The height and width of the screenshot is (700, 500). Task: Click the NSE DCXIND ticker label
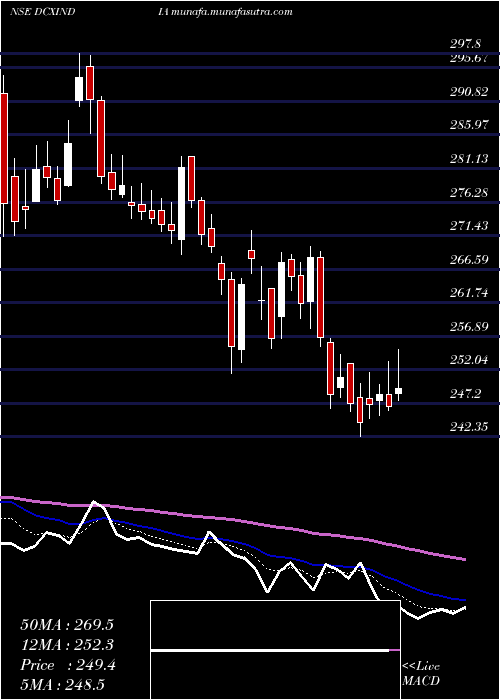(42, 12)
